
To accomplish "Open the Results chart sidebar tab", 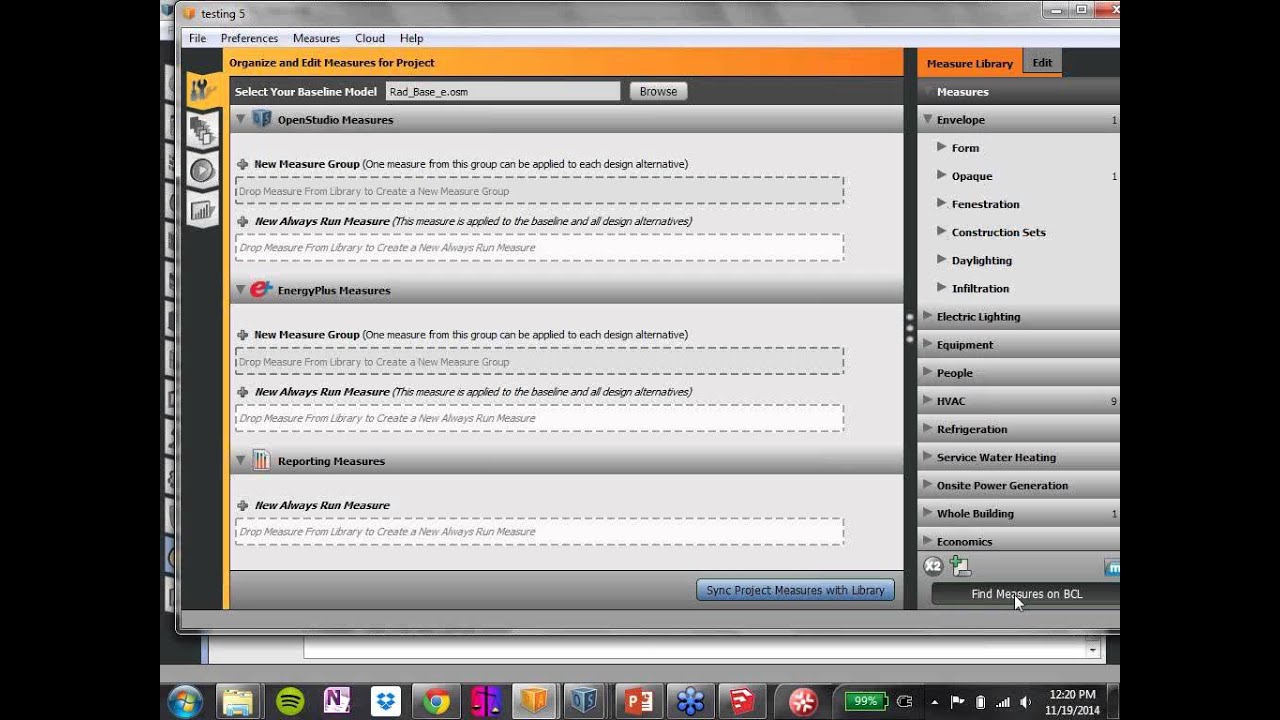I will point(202,210).
